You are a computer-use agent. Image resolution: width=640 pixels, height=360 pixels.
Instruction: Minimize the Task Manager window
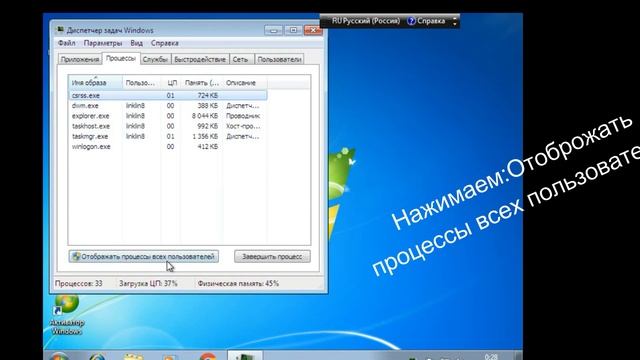click(x=273, y=30)
